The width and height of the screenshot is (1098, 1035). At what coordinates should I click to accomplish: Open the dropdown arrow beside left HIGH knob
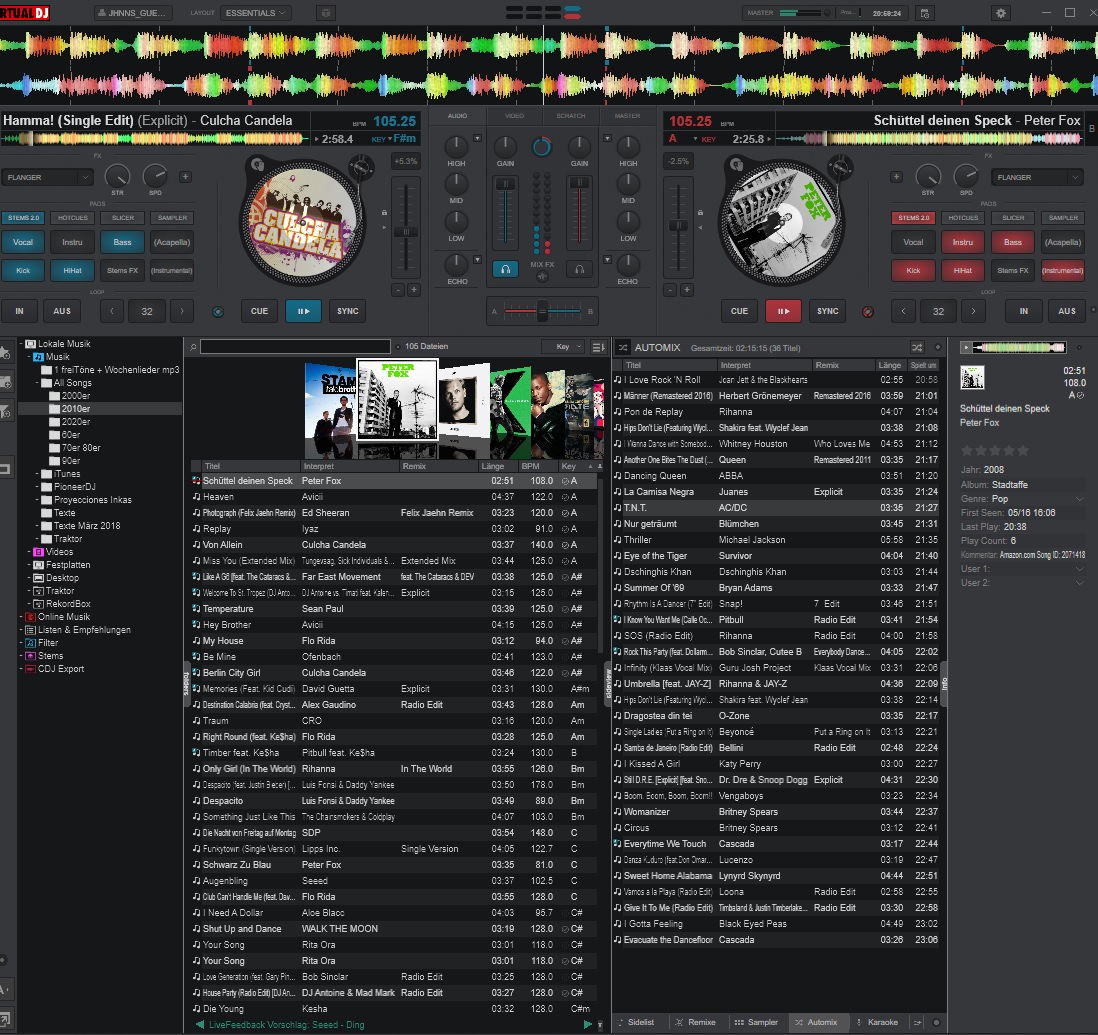478,138
